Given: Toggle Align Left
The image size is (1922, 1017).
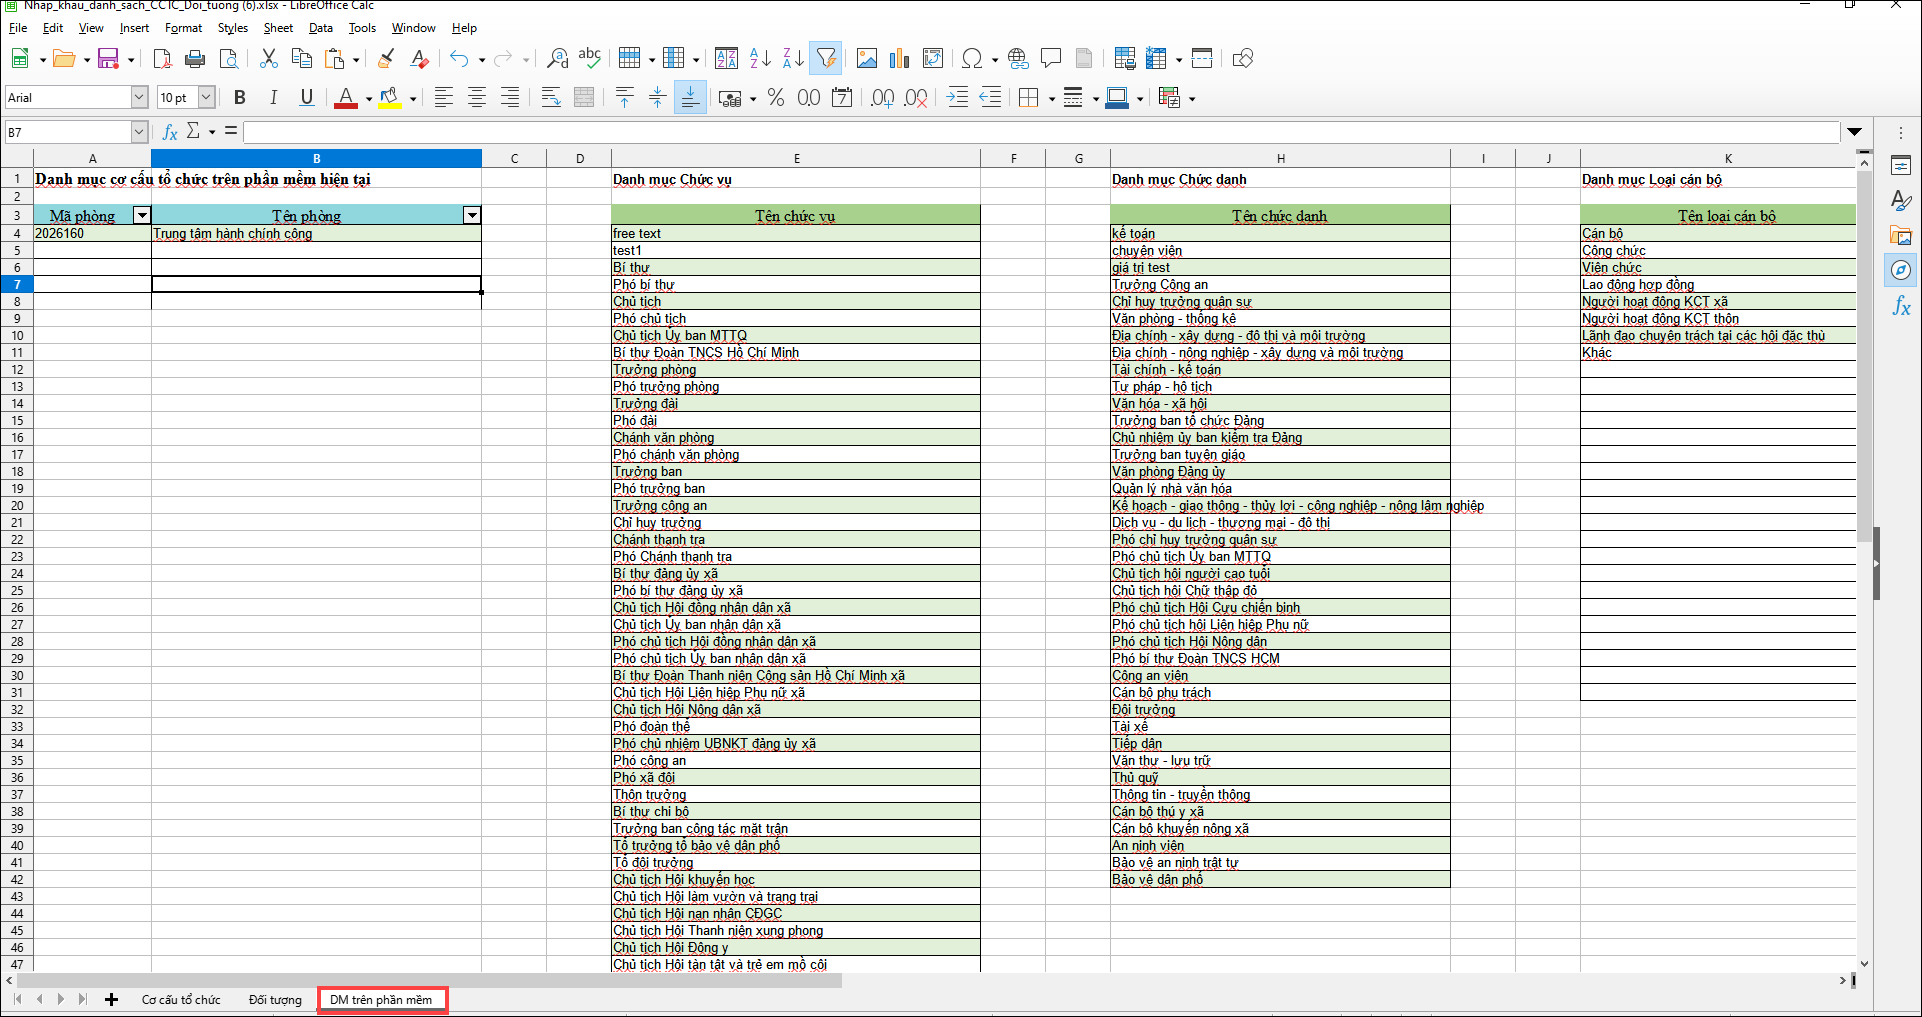Looking at the screenshot, I should coord(444,97).
